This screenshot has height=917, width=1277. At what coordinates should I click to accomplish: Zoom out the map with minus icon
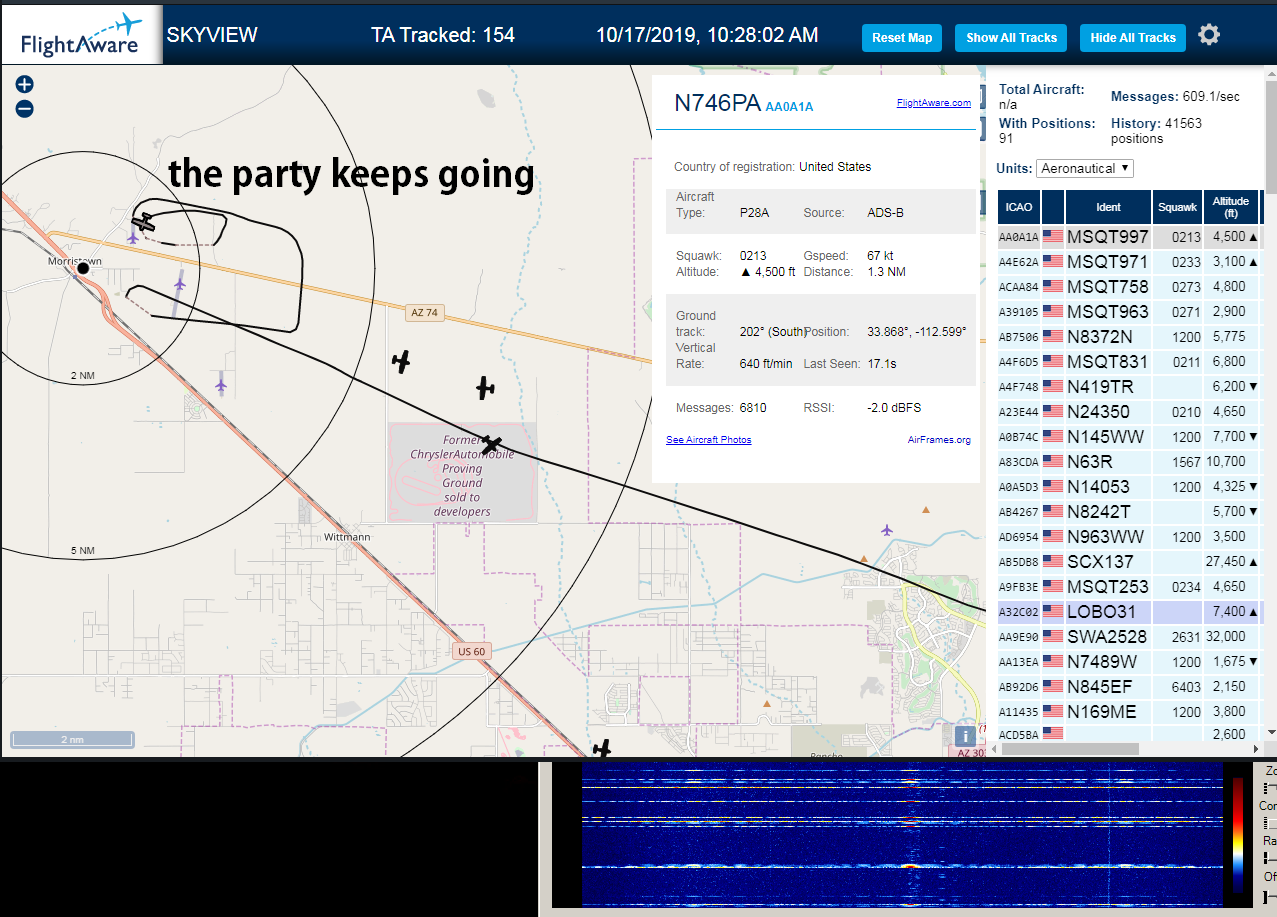click(x=25, y=109)
